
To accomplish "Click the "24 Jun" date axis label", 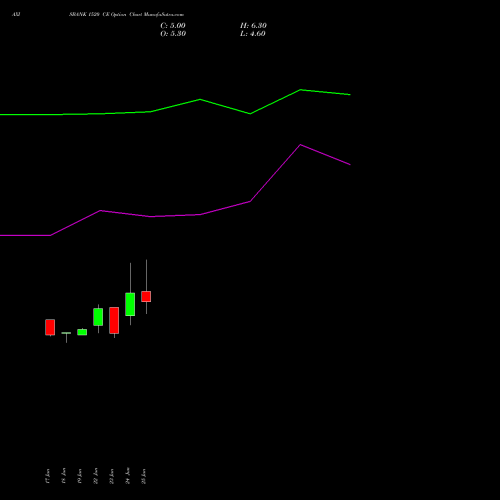I will (x=128, y=476).
